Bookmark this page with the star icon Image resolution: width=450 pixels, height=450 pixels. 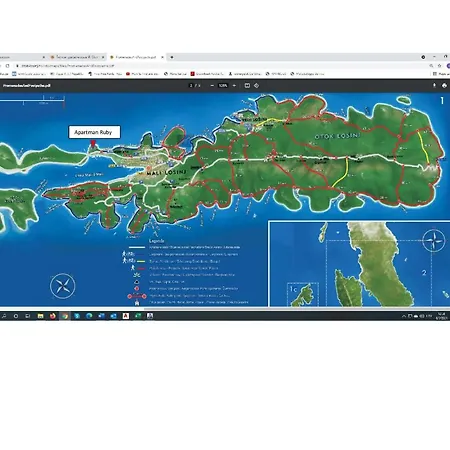(x=439, y=66)
